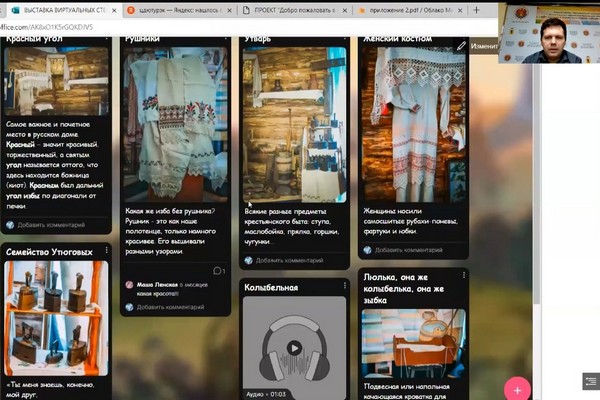The height and width of the screenshot is (400, 600).
Task: Click the Маша Ленская commenter name
Action: [x=157, y=285]
